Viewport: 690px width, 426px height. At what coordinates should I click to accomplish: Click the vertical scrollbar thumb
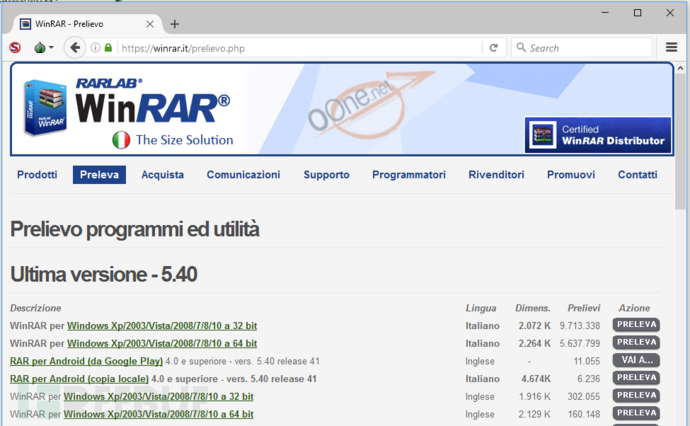point(680,141)
